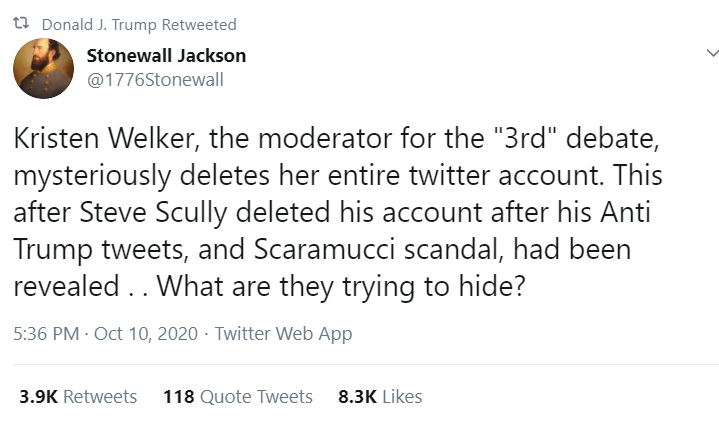The height and width of the screenshot is (426, 719).
Task: Open the Stonewall Jackson profile picture
Action: (x=44, y=68)
